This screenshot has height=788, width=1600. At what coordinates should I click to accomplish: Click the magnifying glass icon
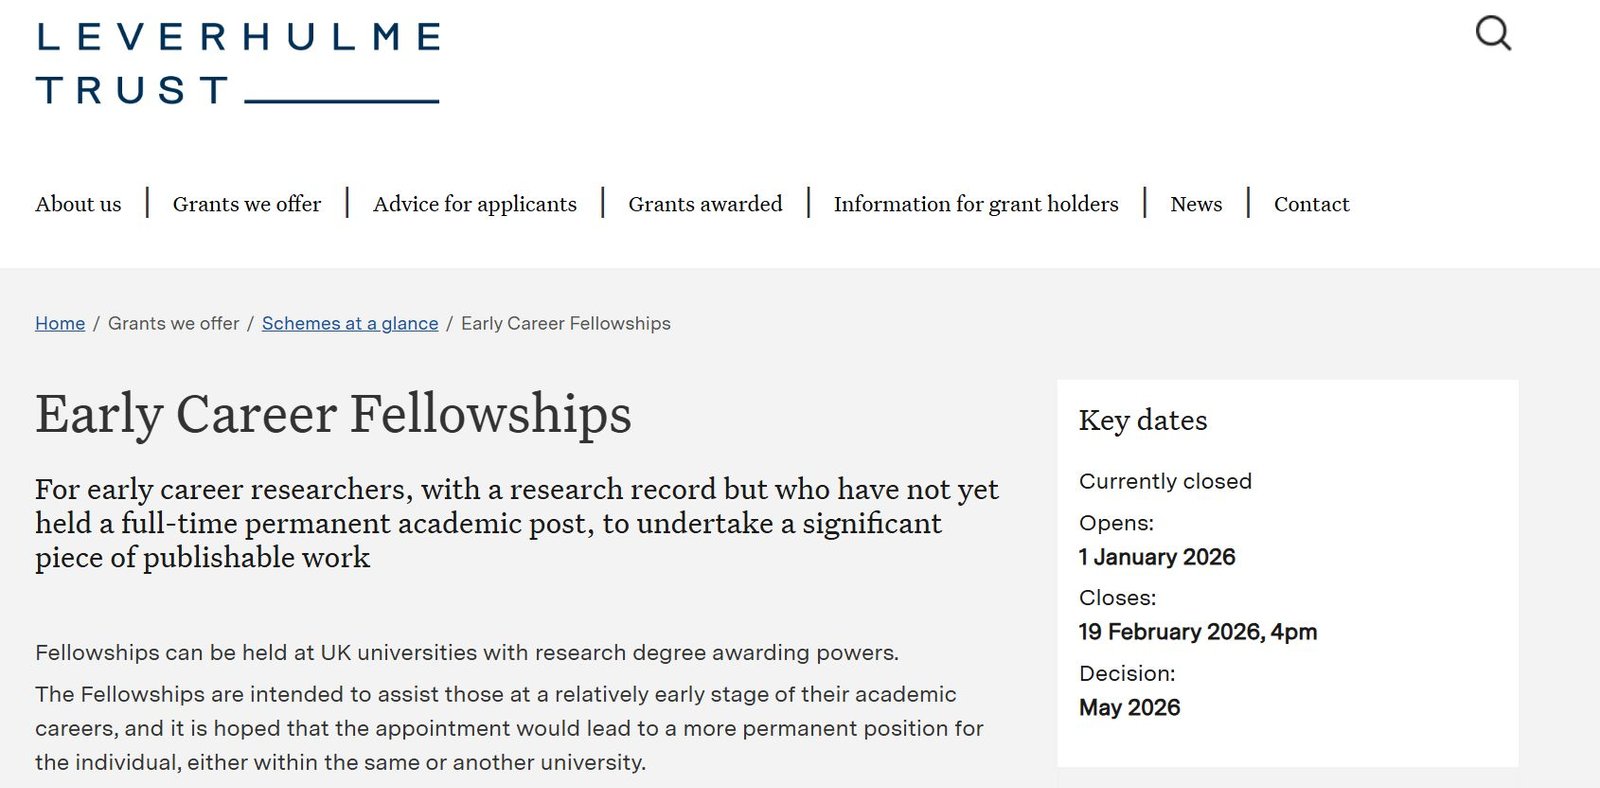(x=1494, y=32)
